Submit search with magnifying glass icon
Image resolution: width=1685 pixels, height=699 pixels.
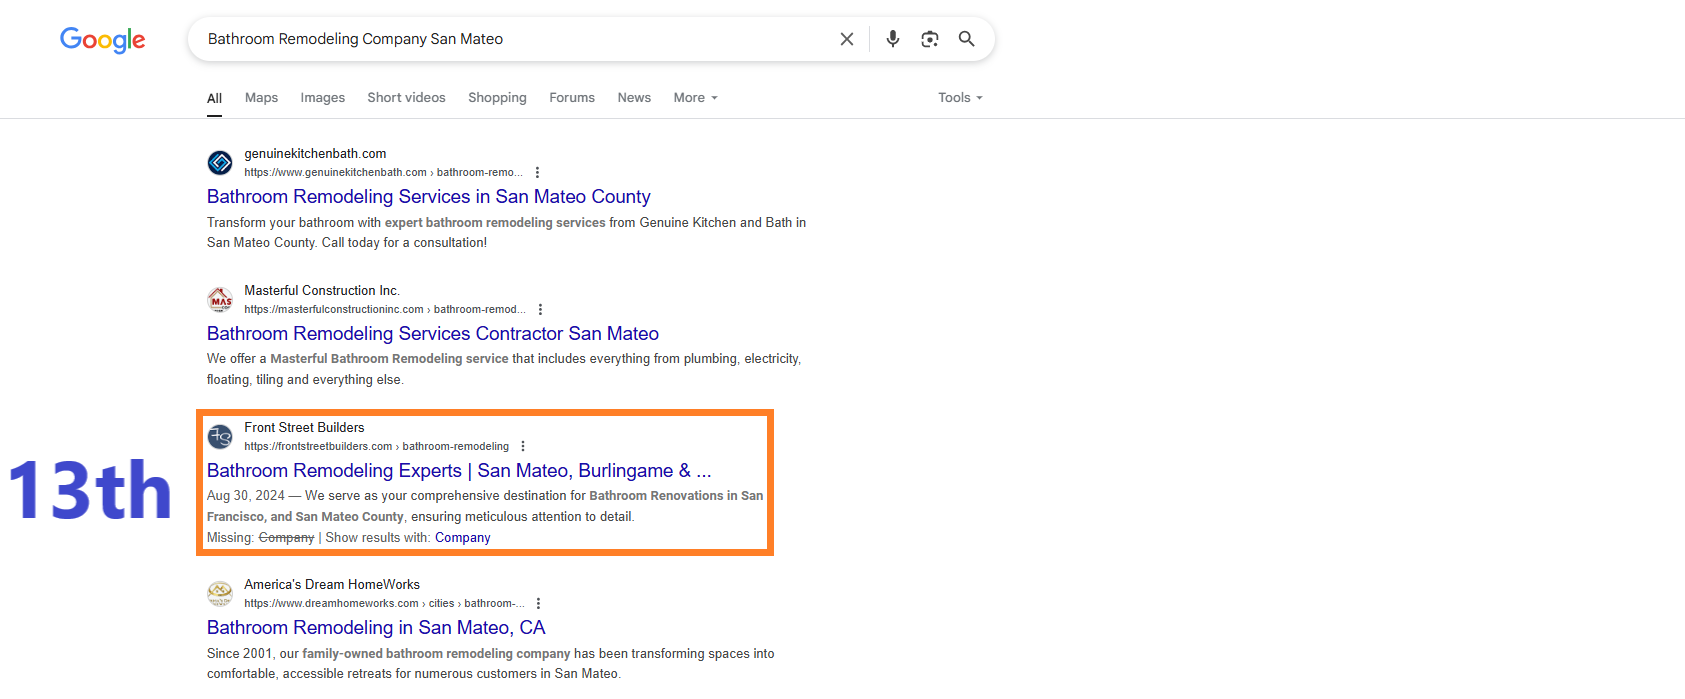coord(967,39)
